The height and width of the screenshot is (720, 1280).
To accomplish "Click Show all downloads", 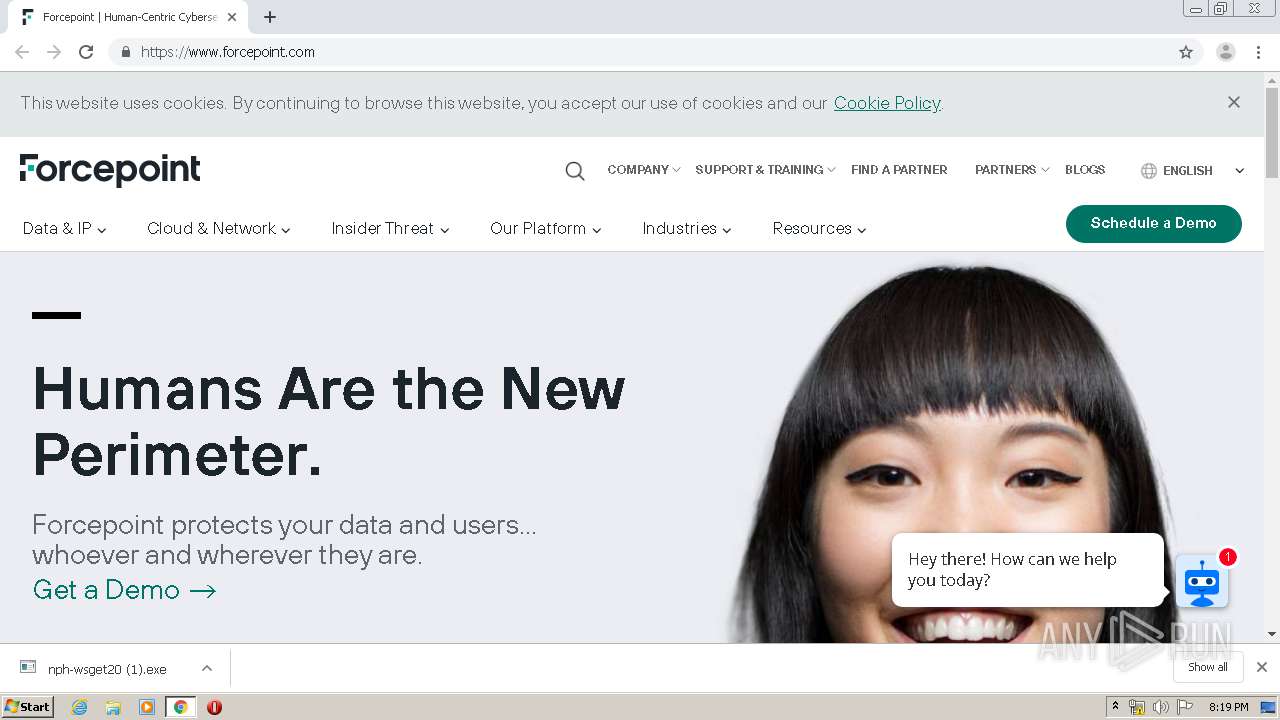I will [x=1208, y=667].
